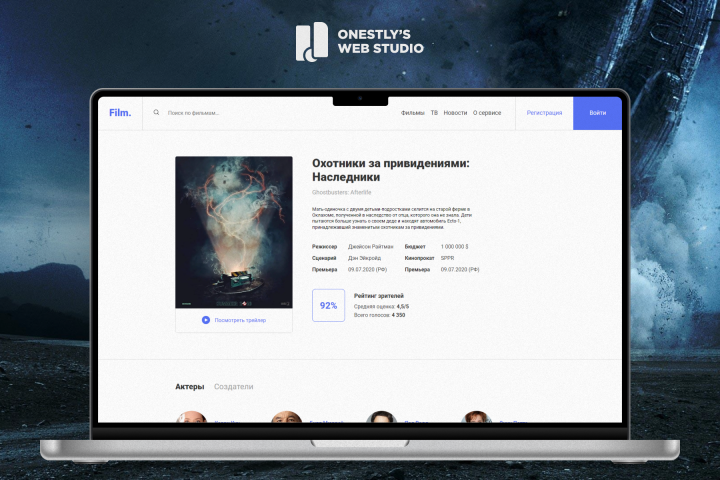Image resolution: width=720 pixels, height=480 pixels.
Task: Click the Посмотреть трейлер link
Action: (240, 320)
